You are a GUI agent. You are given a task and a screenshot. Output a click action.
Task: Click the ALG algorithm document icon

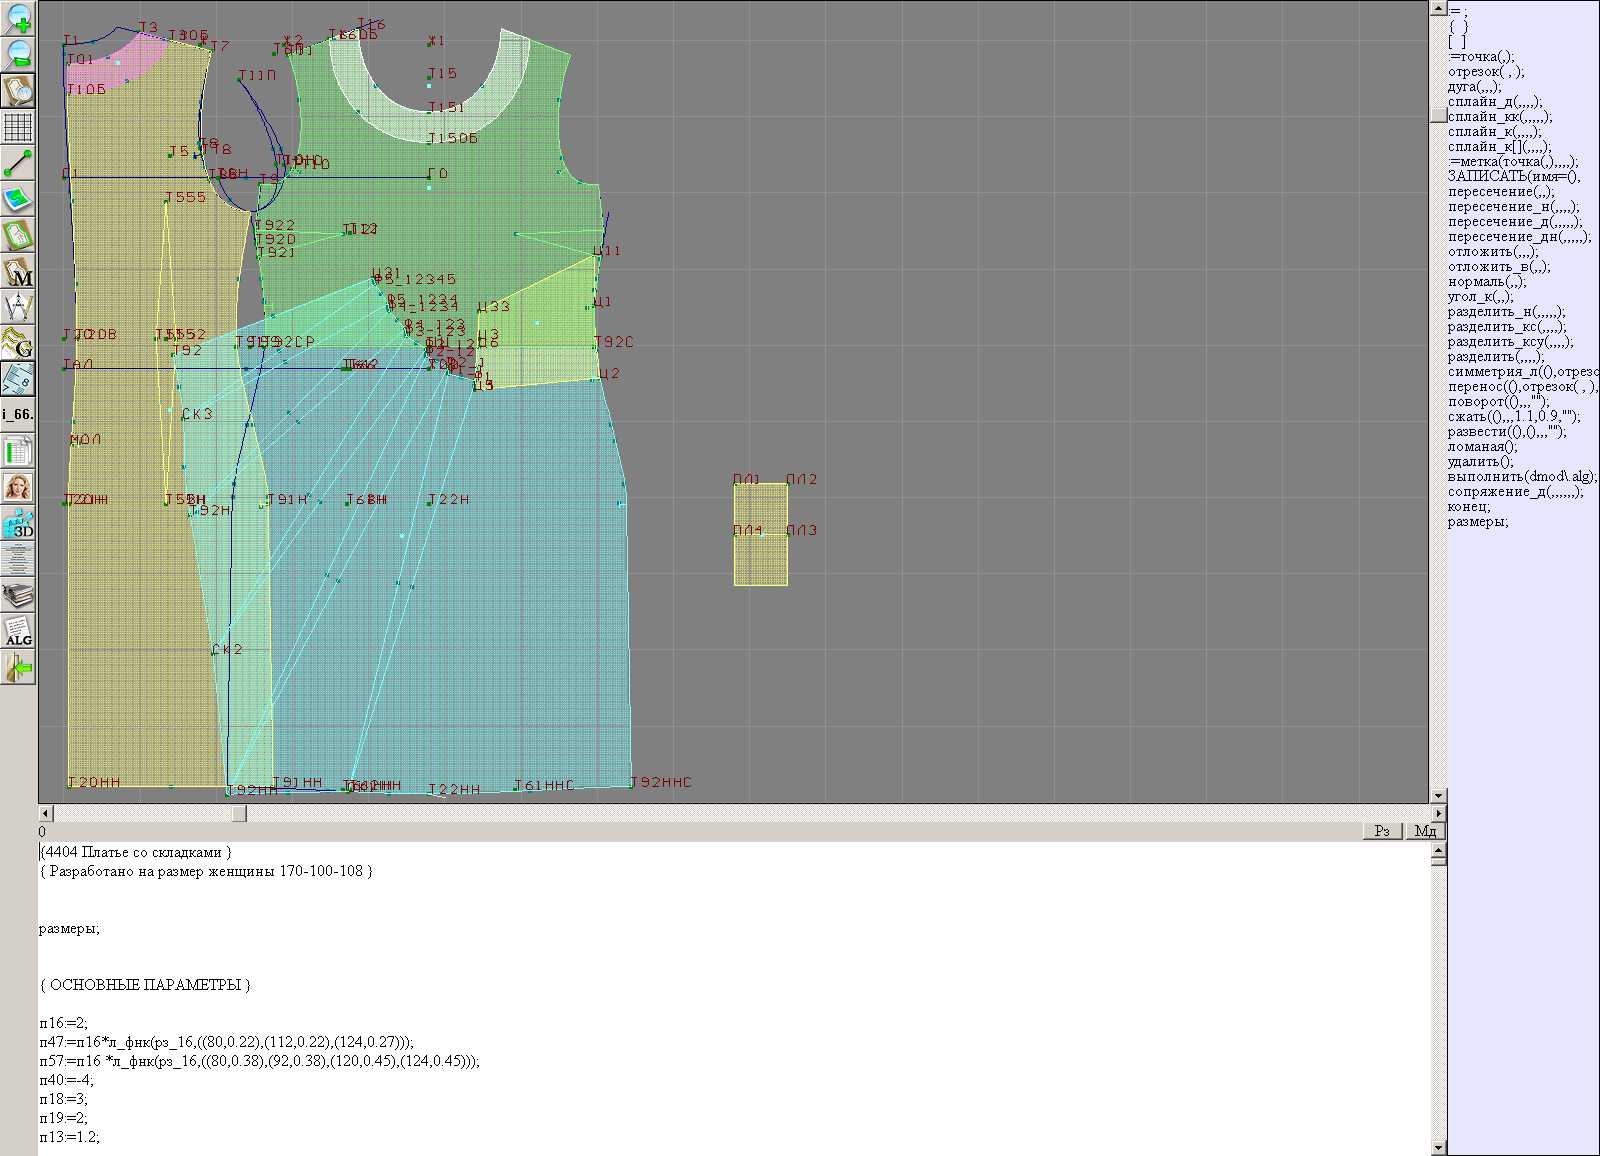[18, 631]
